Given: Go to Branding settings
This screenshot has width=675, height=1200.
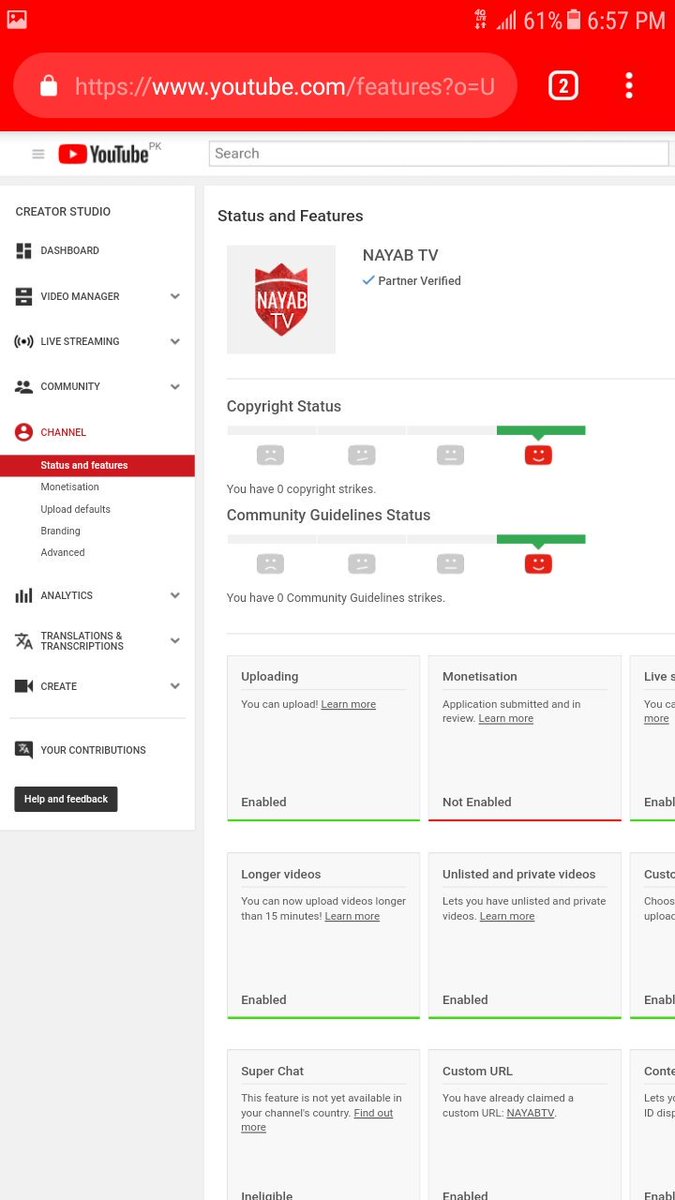Looking at the screenshot, I should pyautogui.click(x=60, y=531).
